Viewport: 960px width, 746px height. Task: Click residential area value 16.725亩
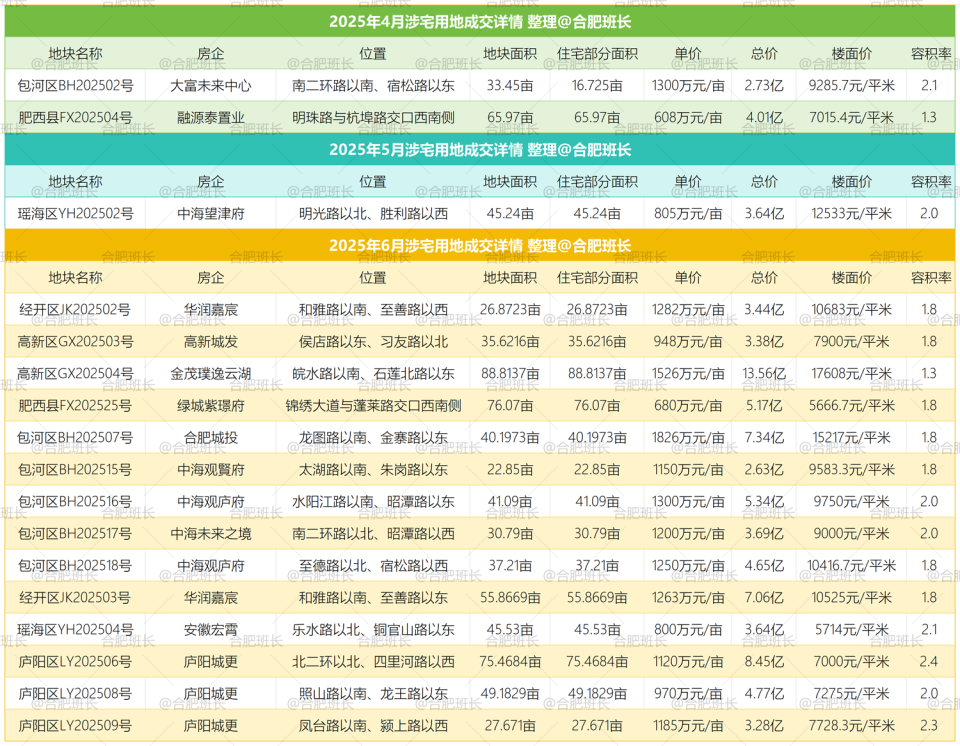click(597, 86)
